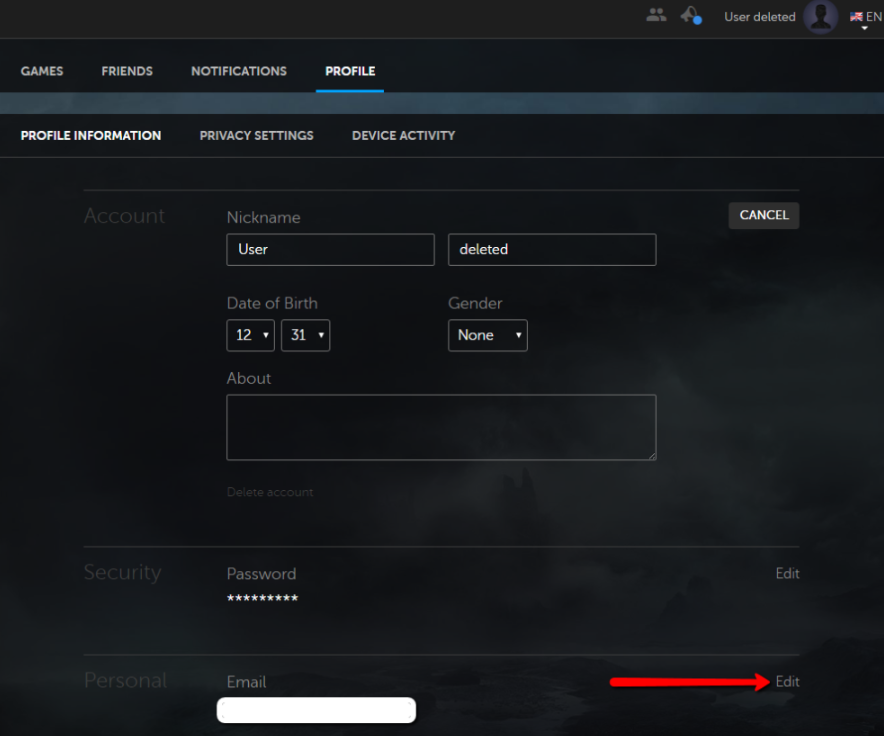Open the notifications bell icon with blue dot
This screenshot has height=736, width=884.
[691, 15]
